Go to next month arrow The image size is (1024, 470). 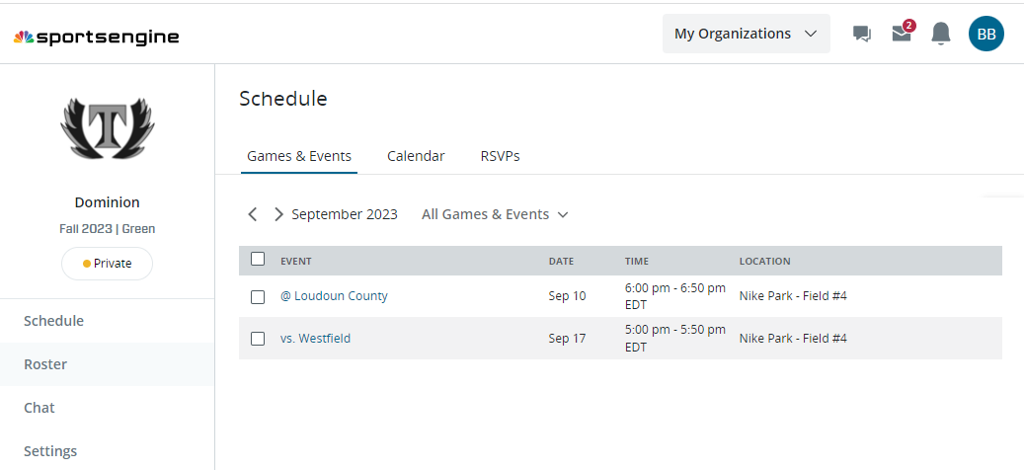pyautogui.click(x=278, y=214)
